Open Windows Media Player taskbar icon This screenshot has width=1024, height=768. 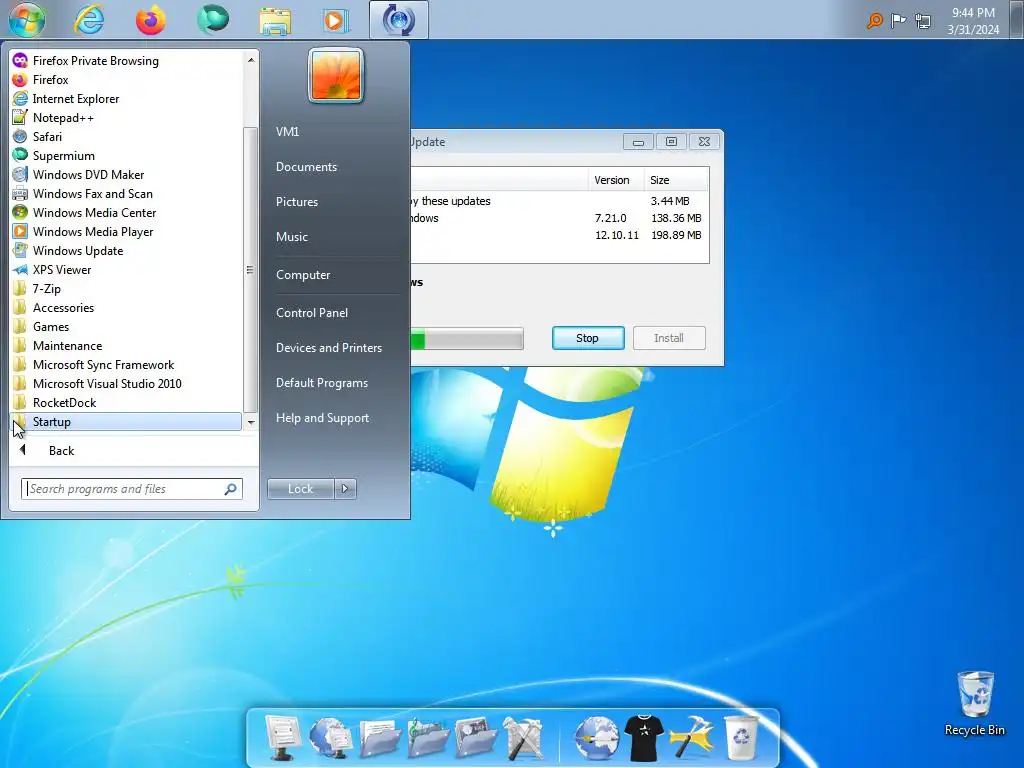[336, 20]
